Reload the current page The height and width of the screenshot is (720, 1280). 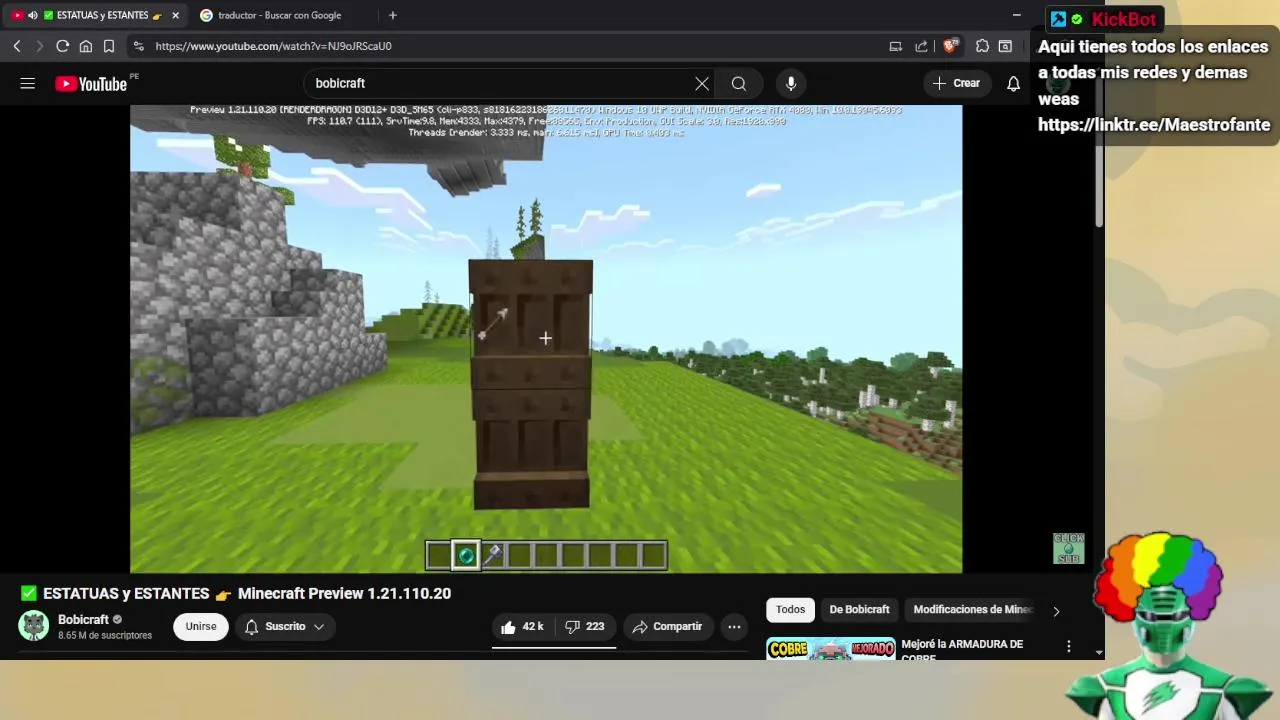pos(62,46)
